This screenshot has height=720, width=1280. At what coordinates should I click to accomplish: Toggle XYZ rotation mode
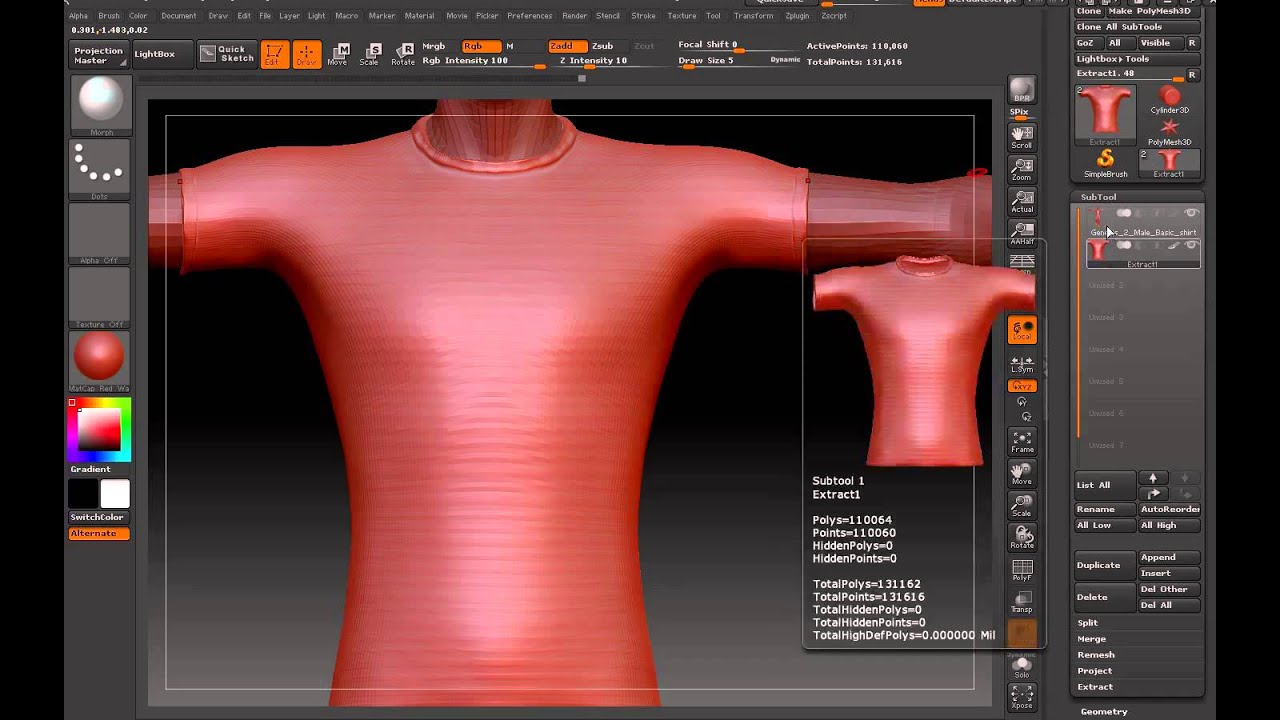coord(1021,386)
